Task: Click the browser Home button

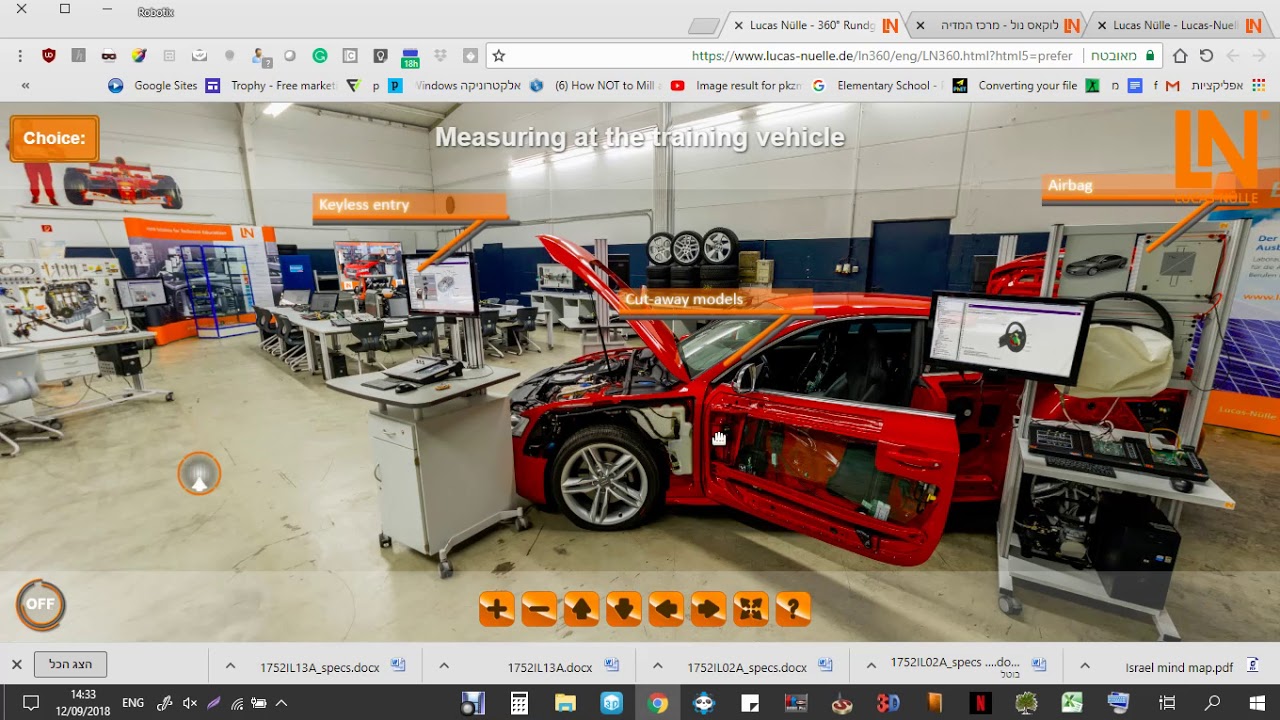Action: pyautogui.click(x=1180, y=56)
